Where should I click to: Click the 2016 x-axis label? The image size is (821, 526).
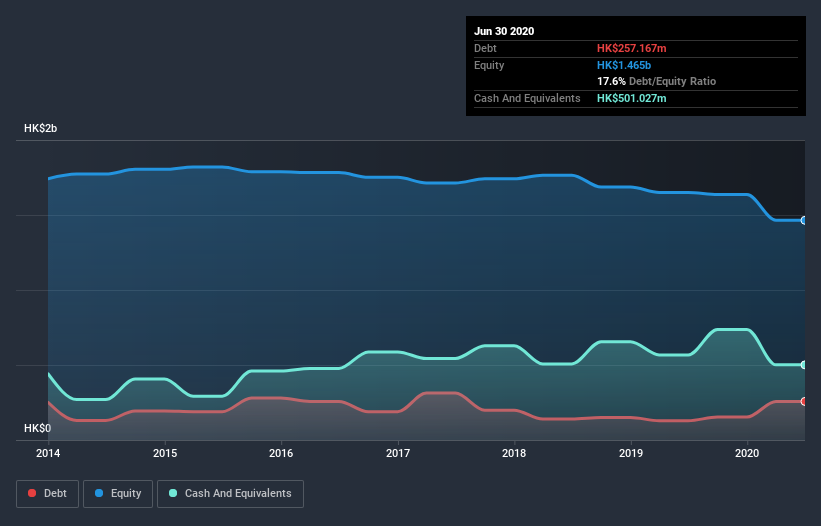[281, 453]
